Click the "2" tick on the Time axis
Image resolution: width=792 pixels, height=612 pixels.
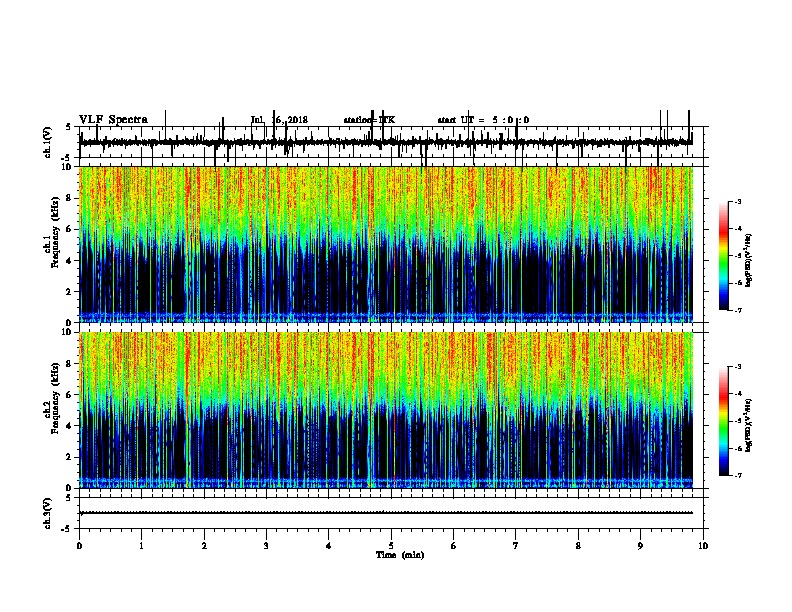coord(204,546)
